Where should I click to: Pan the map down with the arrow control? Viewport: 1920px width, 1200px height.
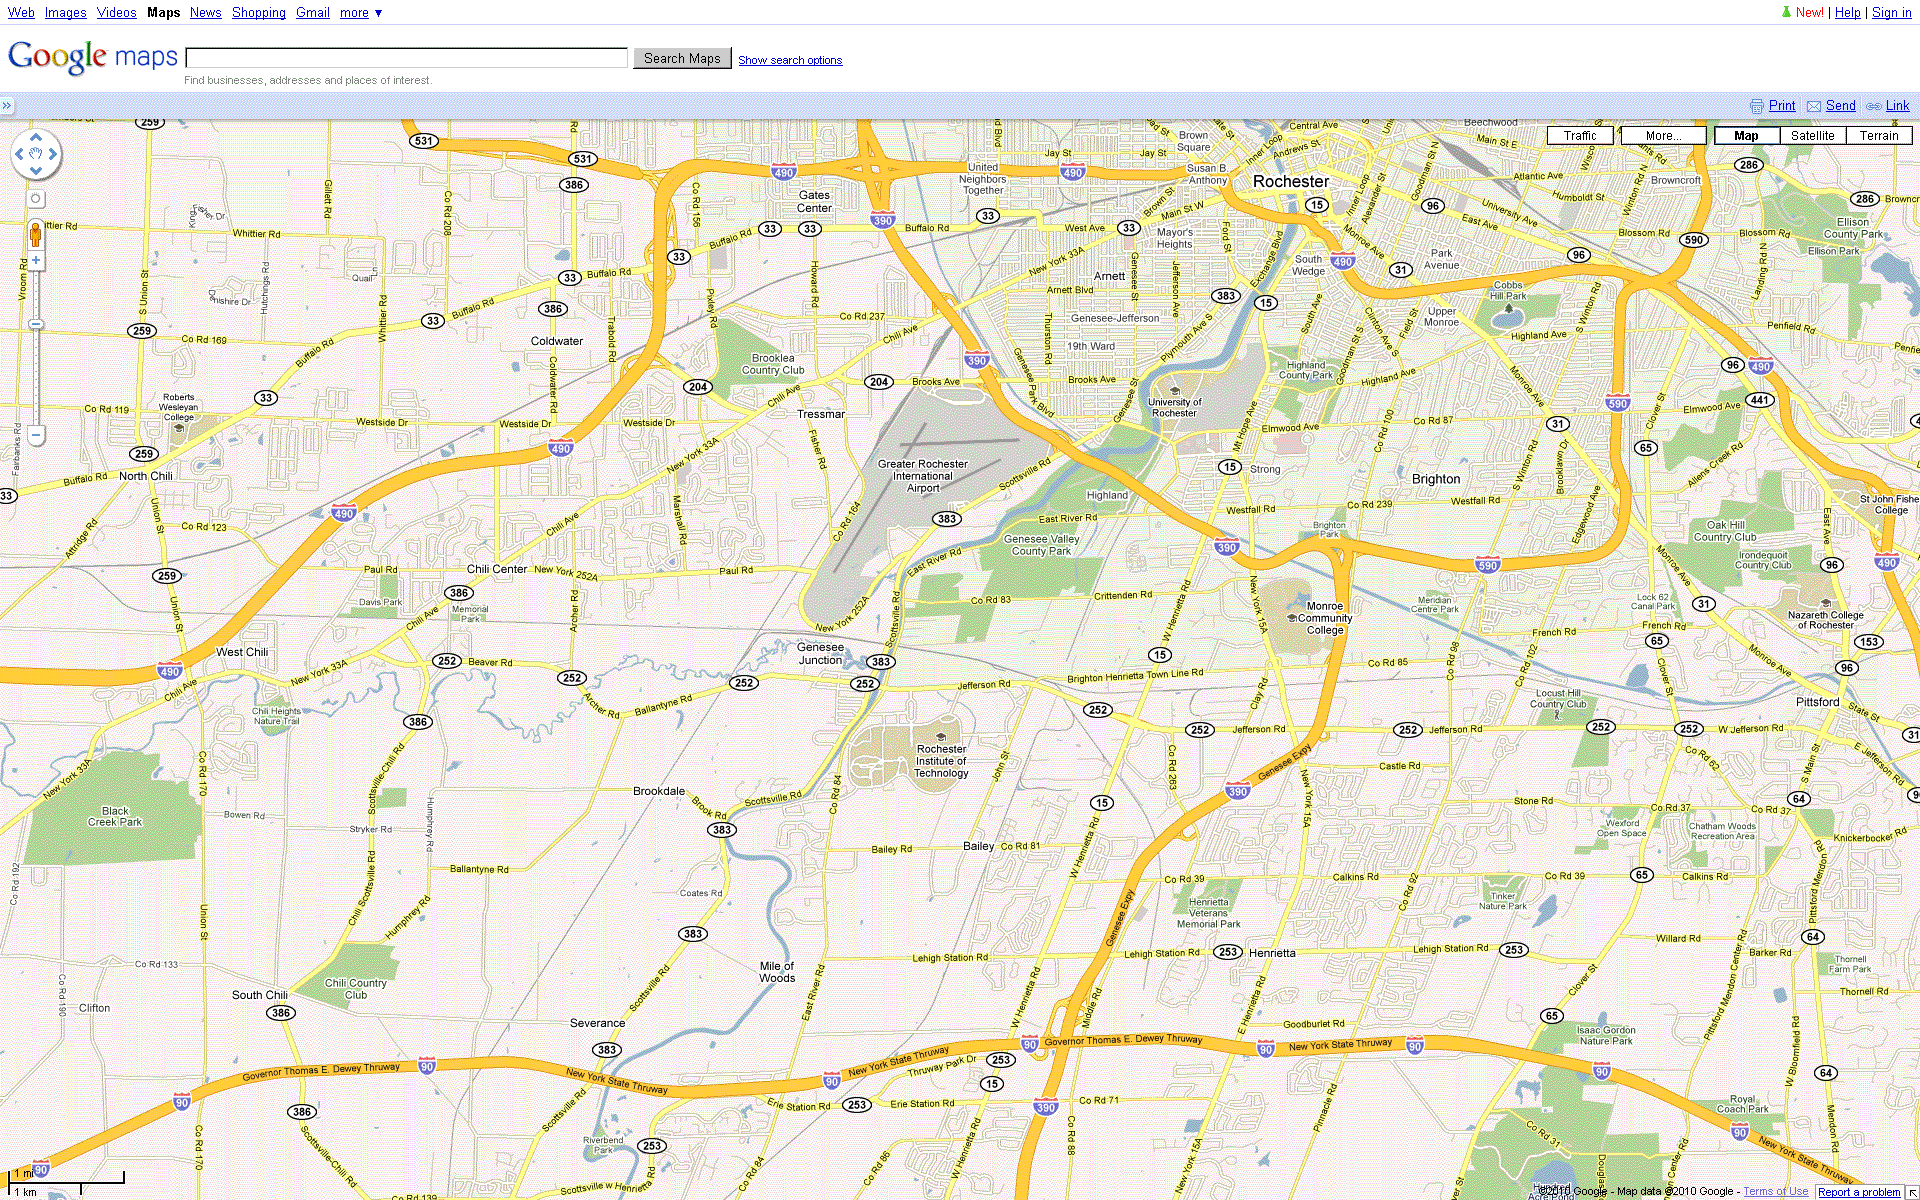36,172
